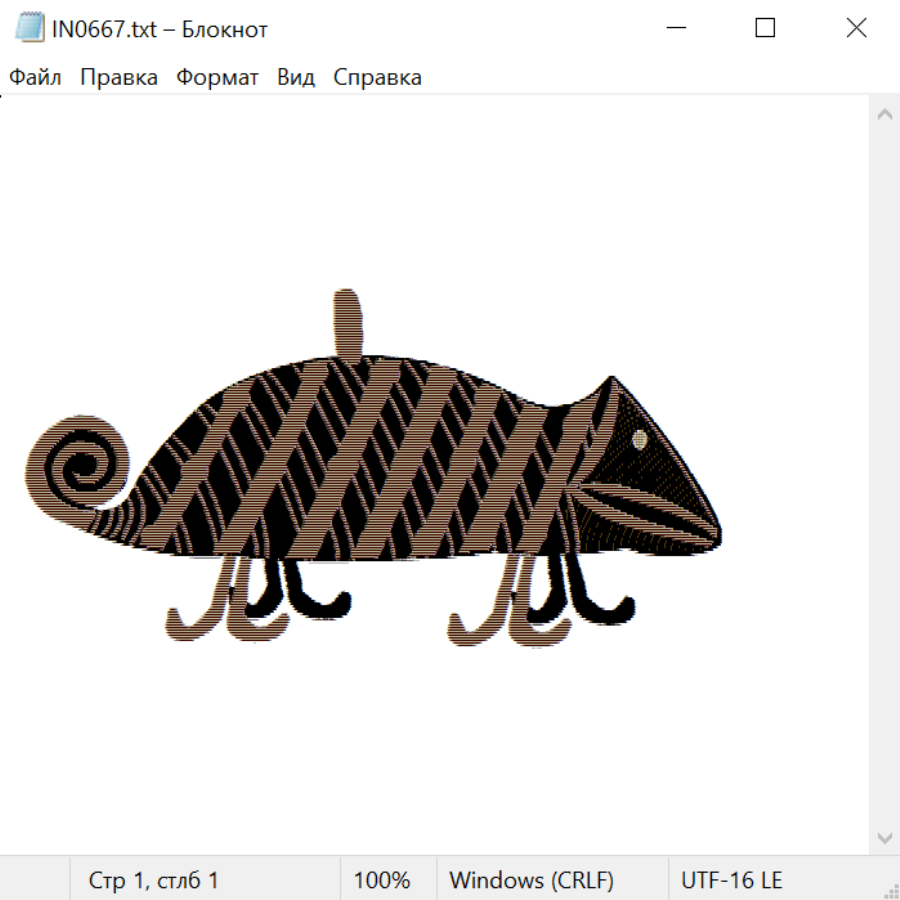Screen dimensions: 900x900
Task: Open the Правка menu
Action: click(x=118, y=78)
